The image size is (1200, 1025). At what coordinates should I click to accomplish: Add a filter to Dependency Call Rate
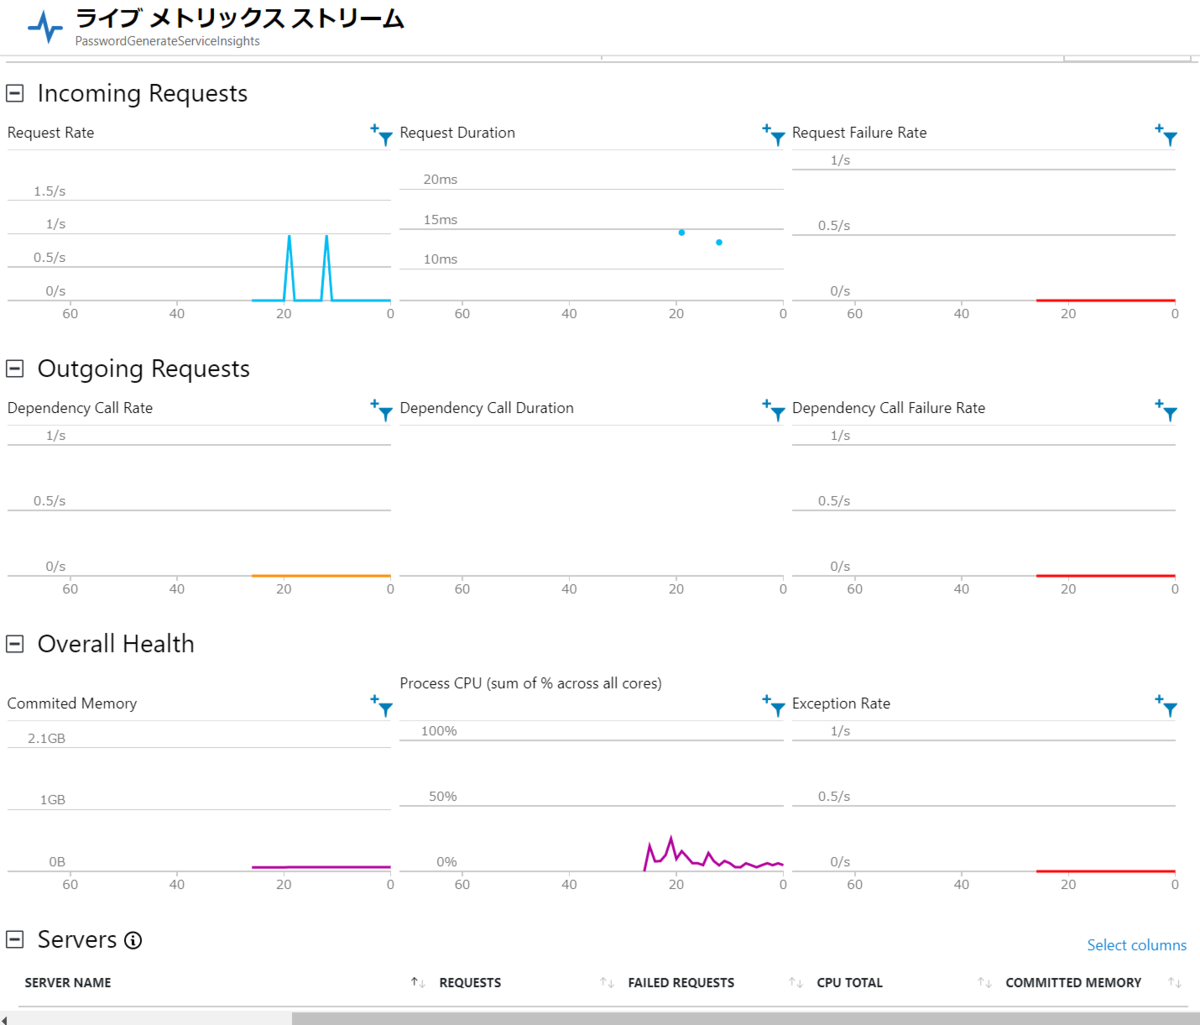(x=382, y=410)
